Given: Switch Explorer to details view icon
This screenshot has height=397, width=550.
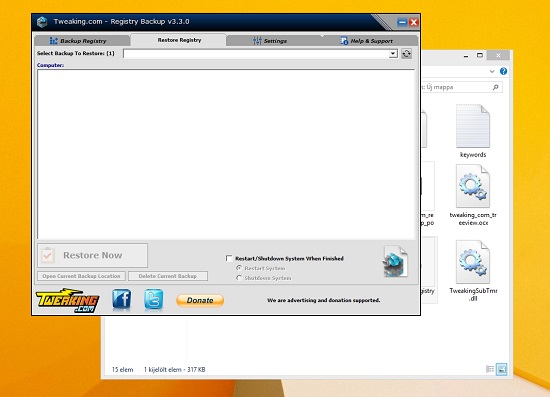Looking at the screenshot, I should 490,369.
